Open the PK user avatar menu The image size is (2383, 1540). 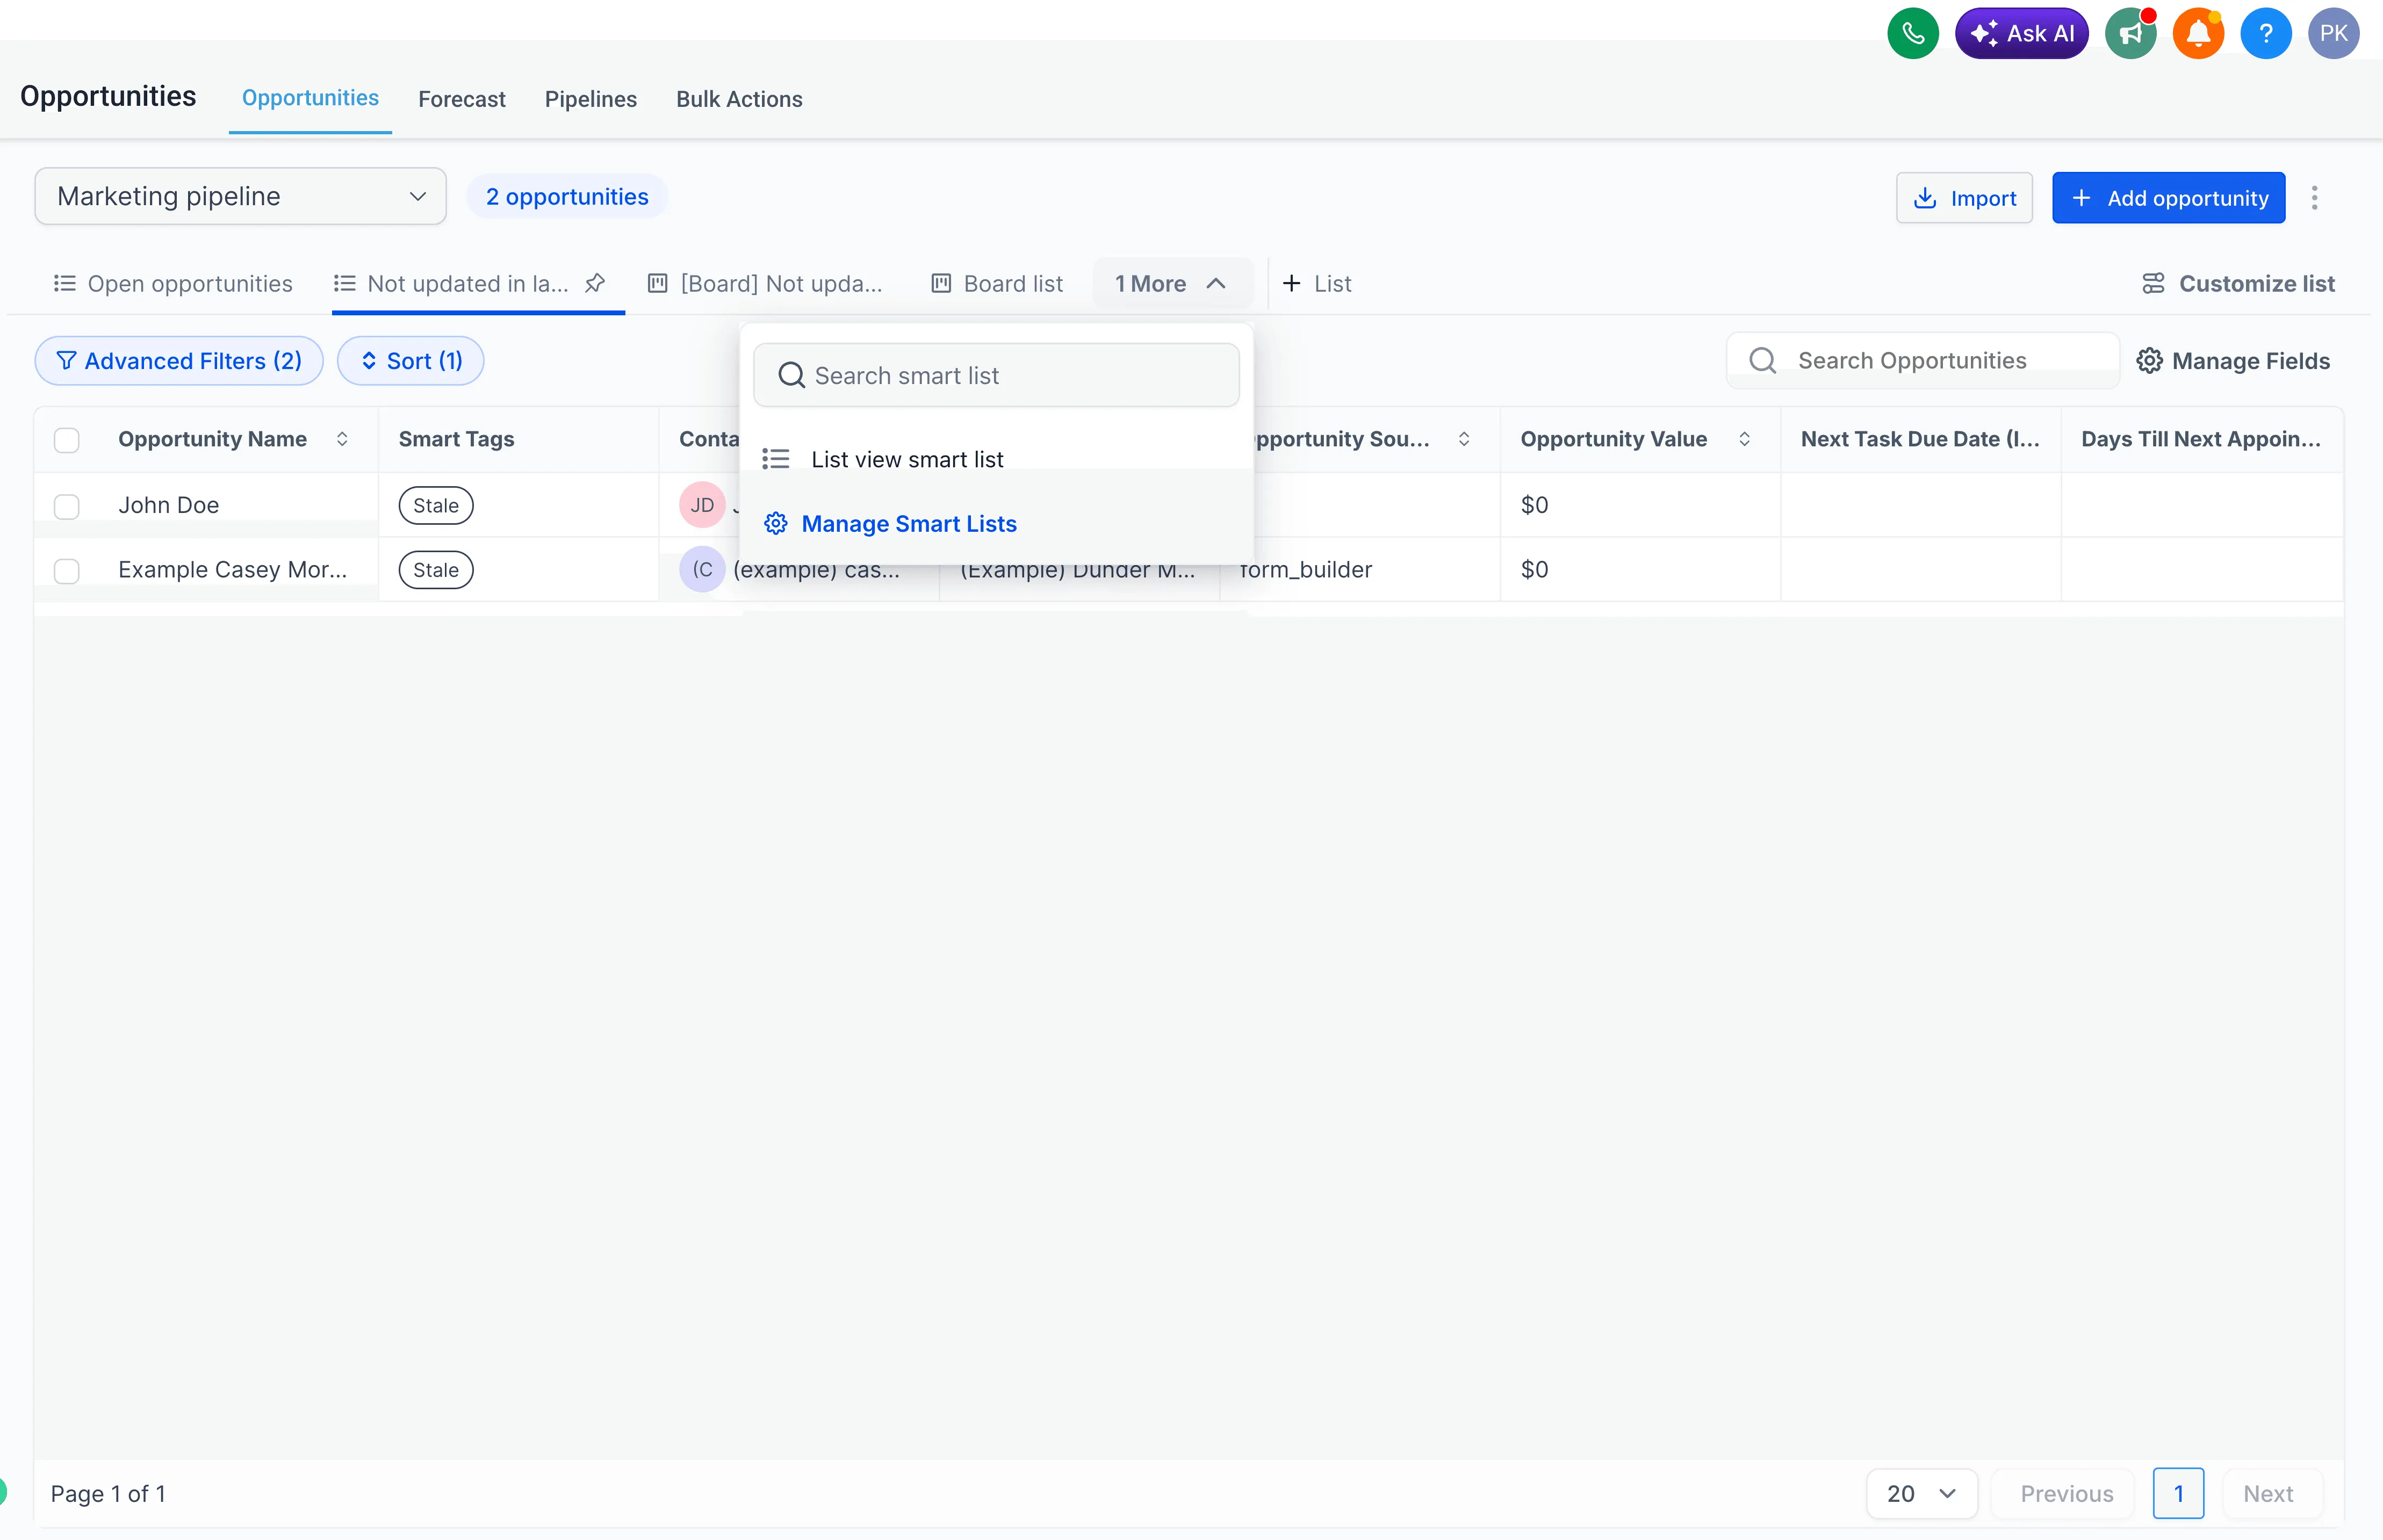tap(2333, 33)
